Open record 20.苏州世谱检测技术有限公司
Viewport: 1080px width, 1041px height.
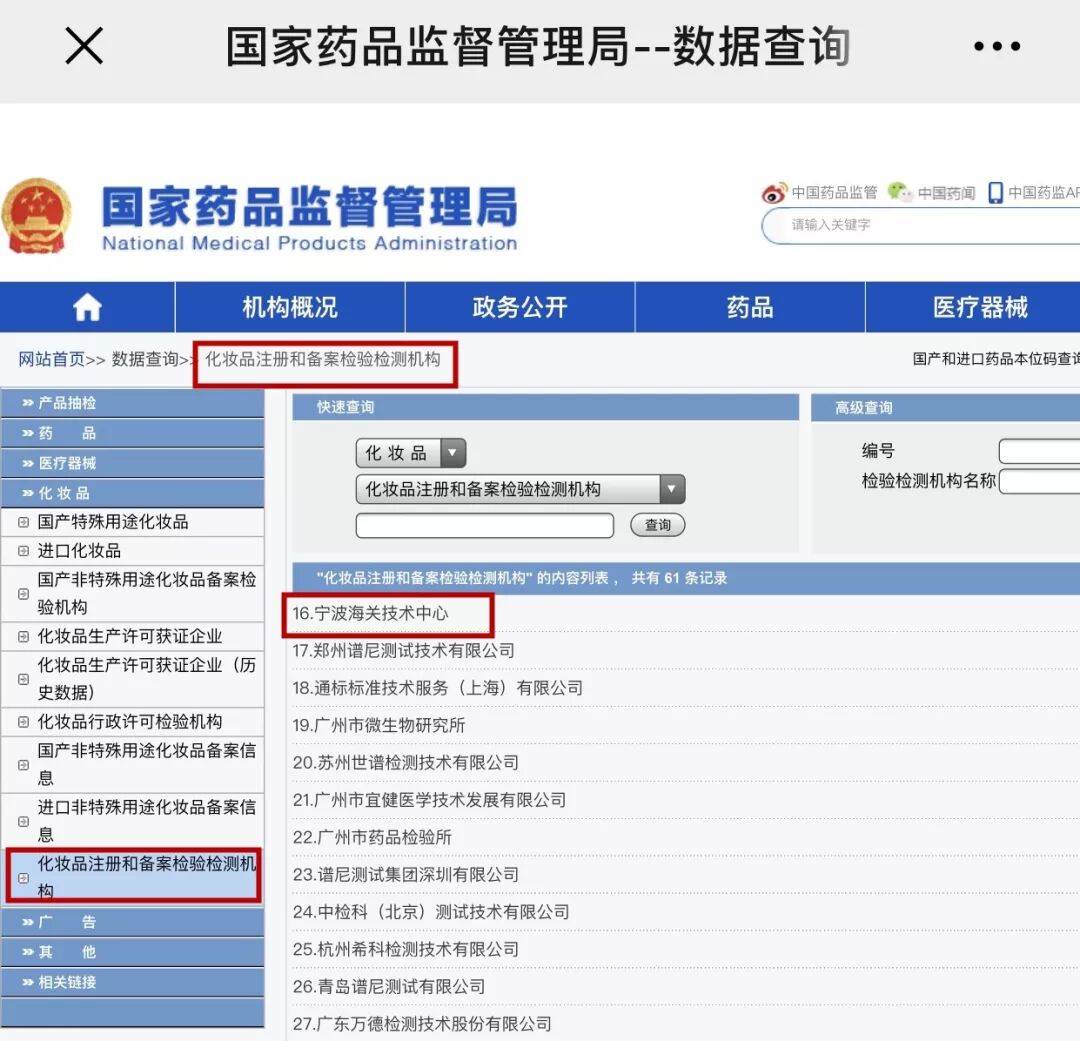pos(405,763)
